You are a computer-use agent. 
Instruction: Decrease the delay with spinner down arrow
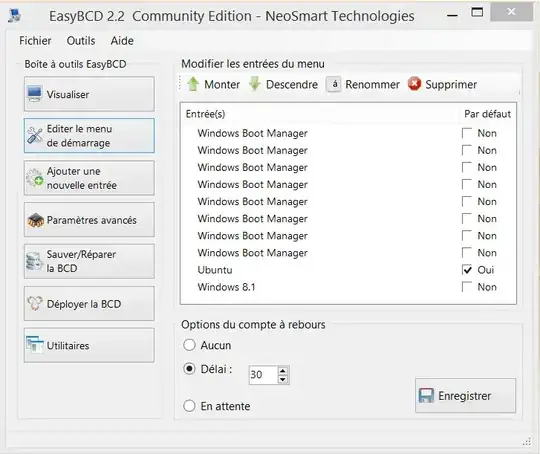click(x=283, y=379)
